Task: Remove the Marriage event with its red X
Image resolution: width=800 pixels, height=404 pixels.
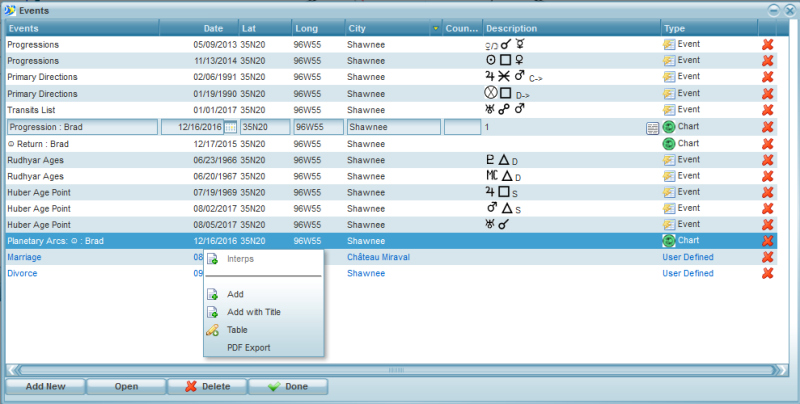Action: 768,257
